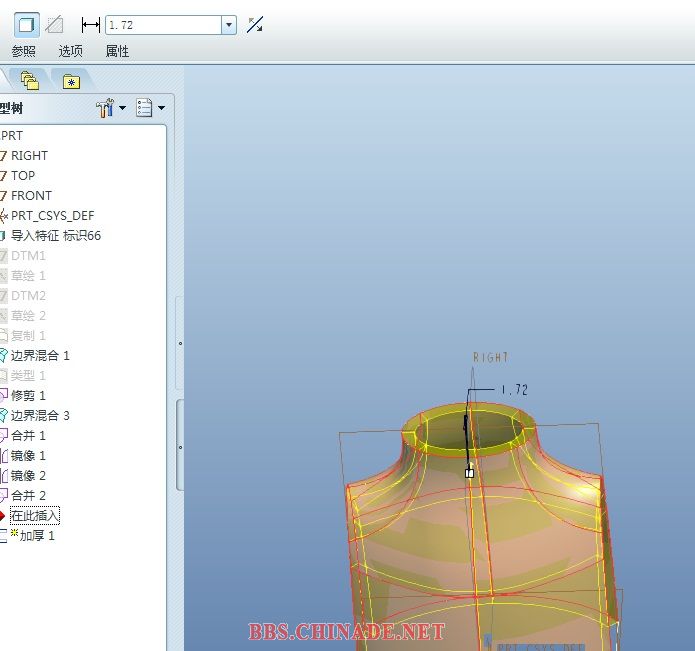The image size is (695, 651).
Task: Click the thickness dimension symbol icon
Action: [x=91, y=25]
